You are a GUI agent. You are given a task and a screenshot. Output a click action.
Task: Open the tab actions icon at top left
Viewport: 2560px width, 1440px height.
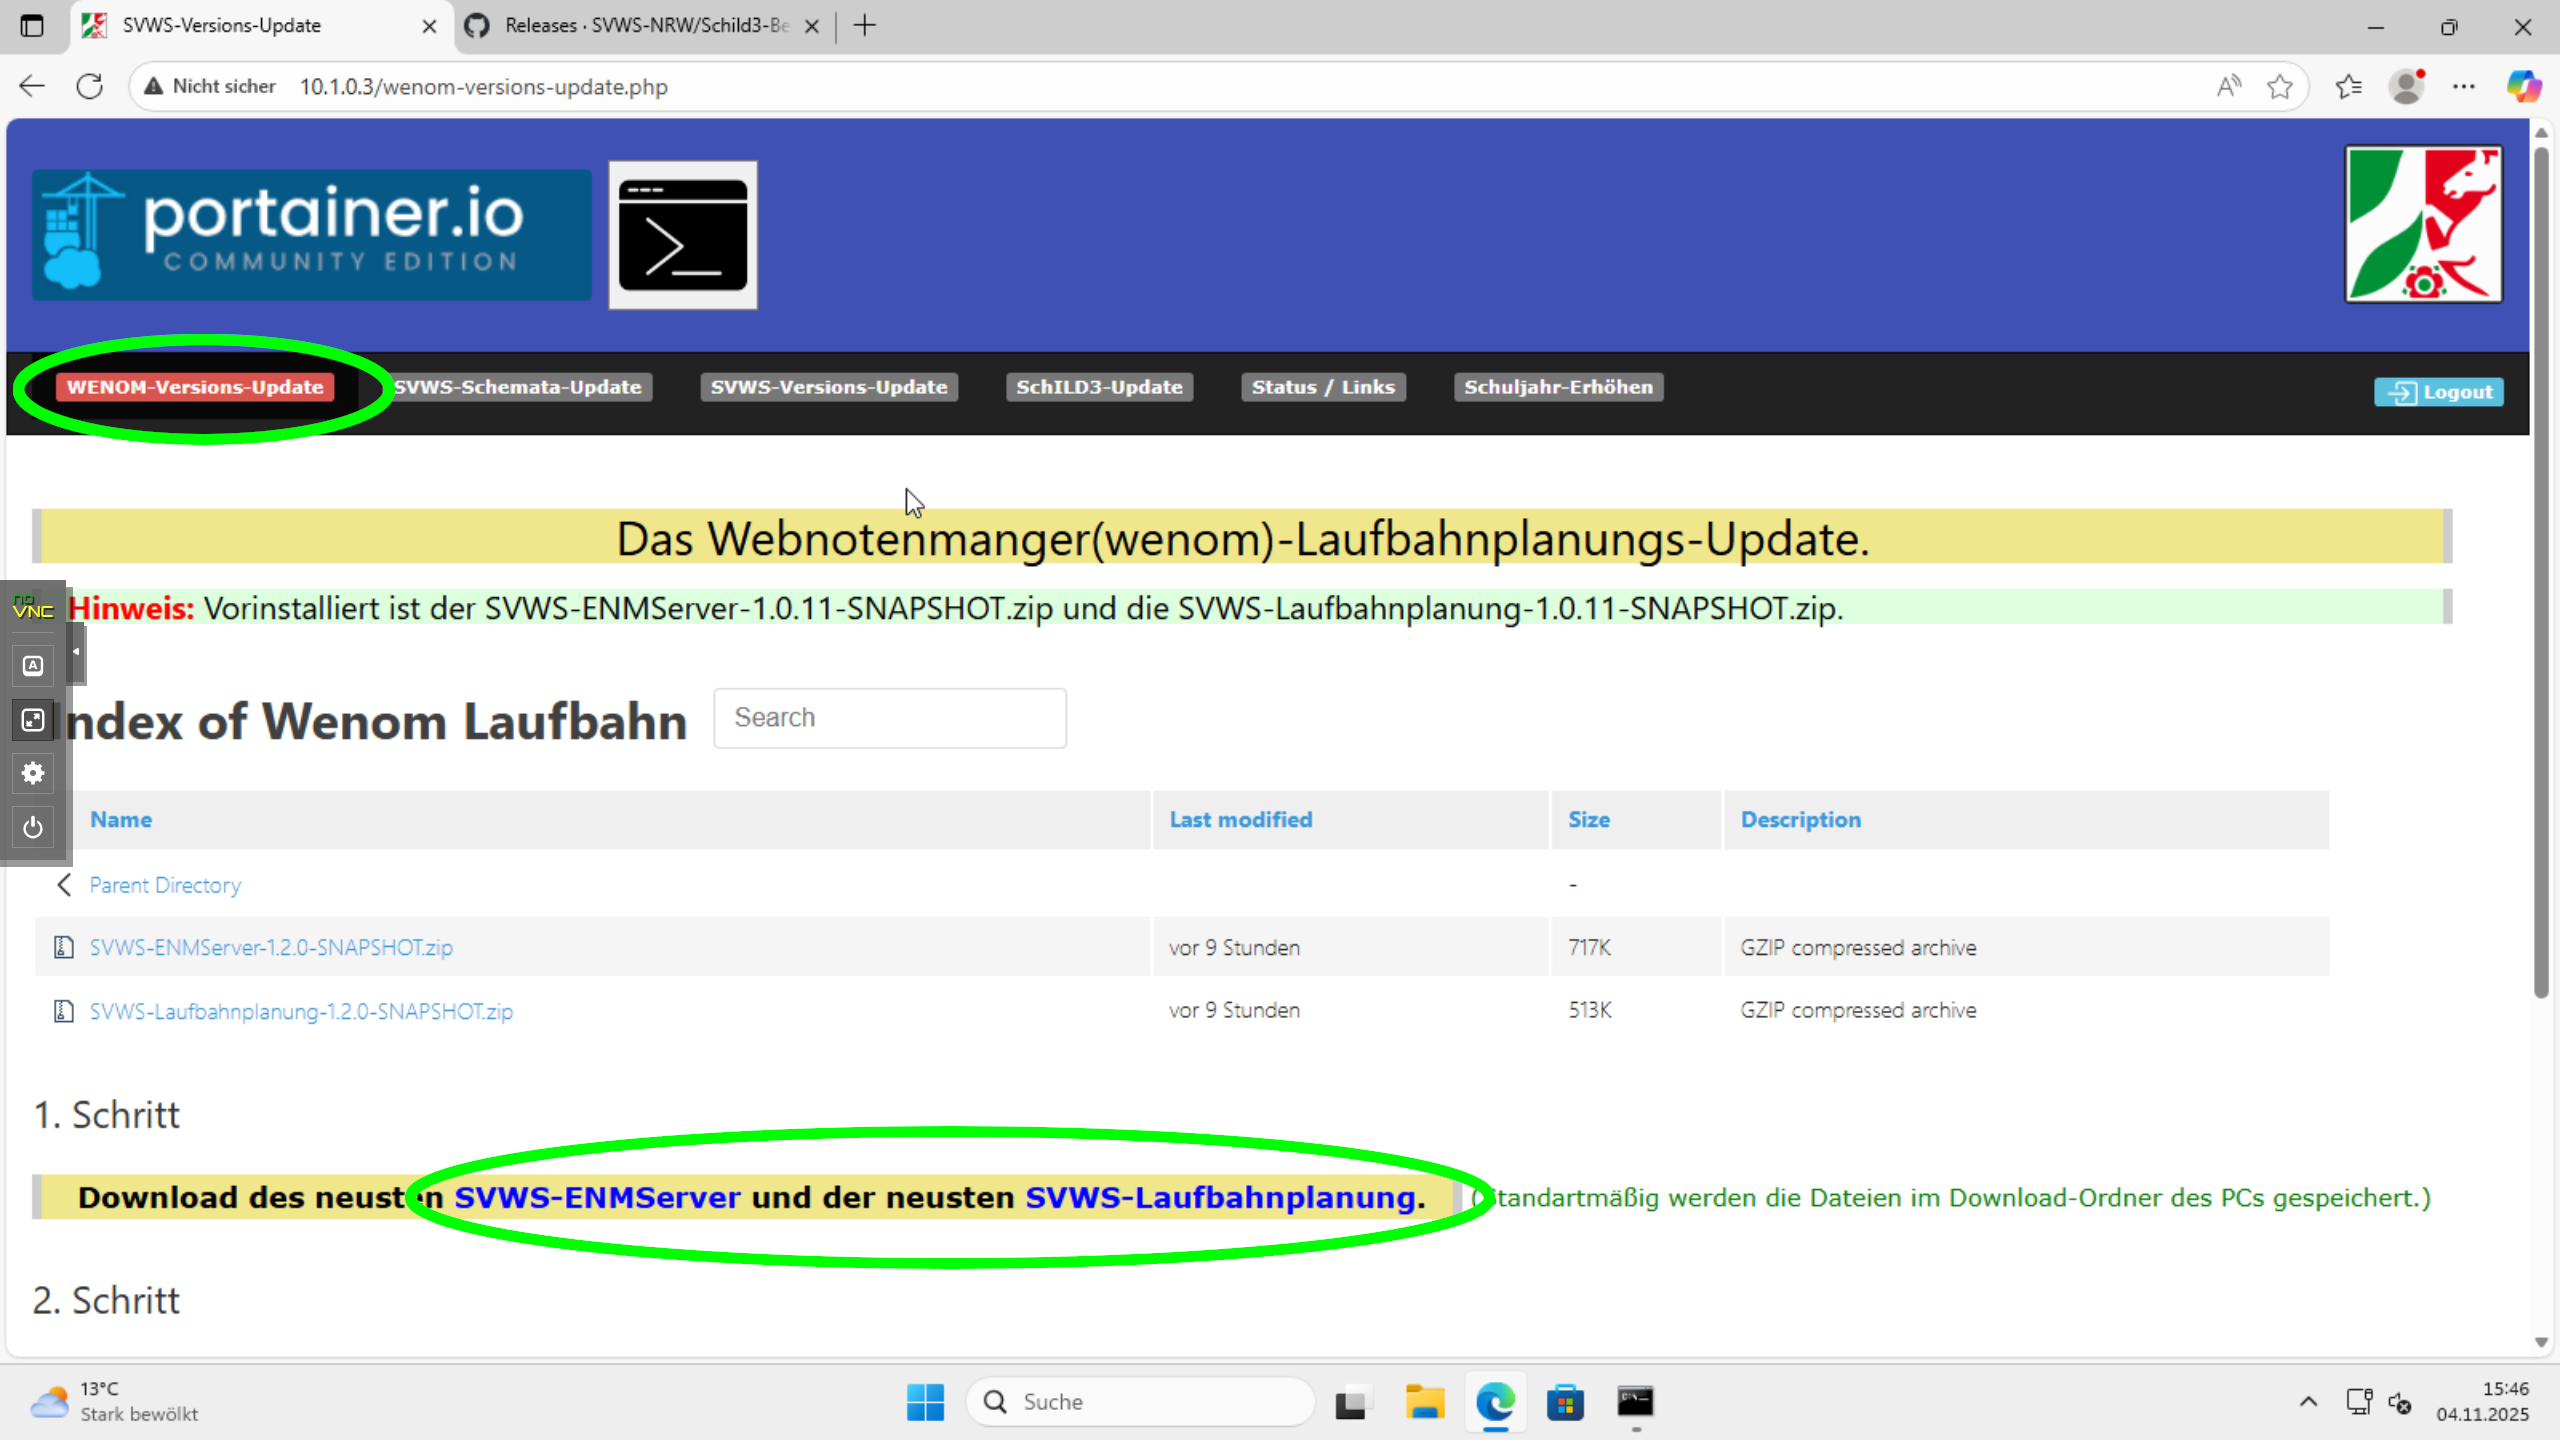coord(32,26)
